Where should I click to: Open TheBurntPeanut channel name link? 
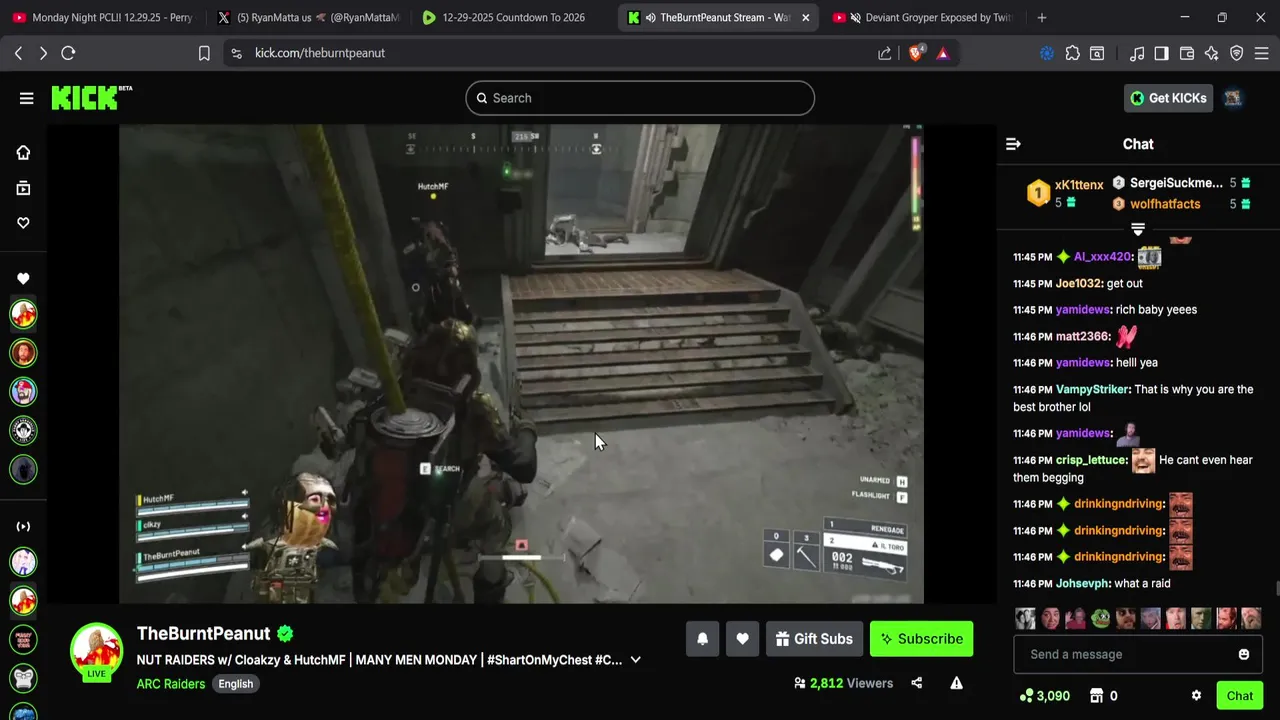(x=204, y=633)
